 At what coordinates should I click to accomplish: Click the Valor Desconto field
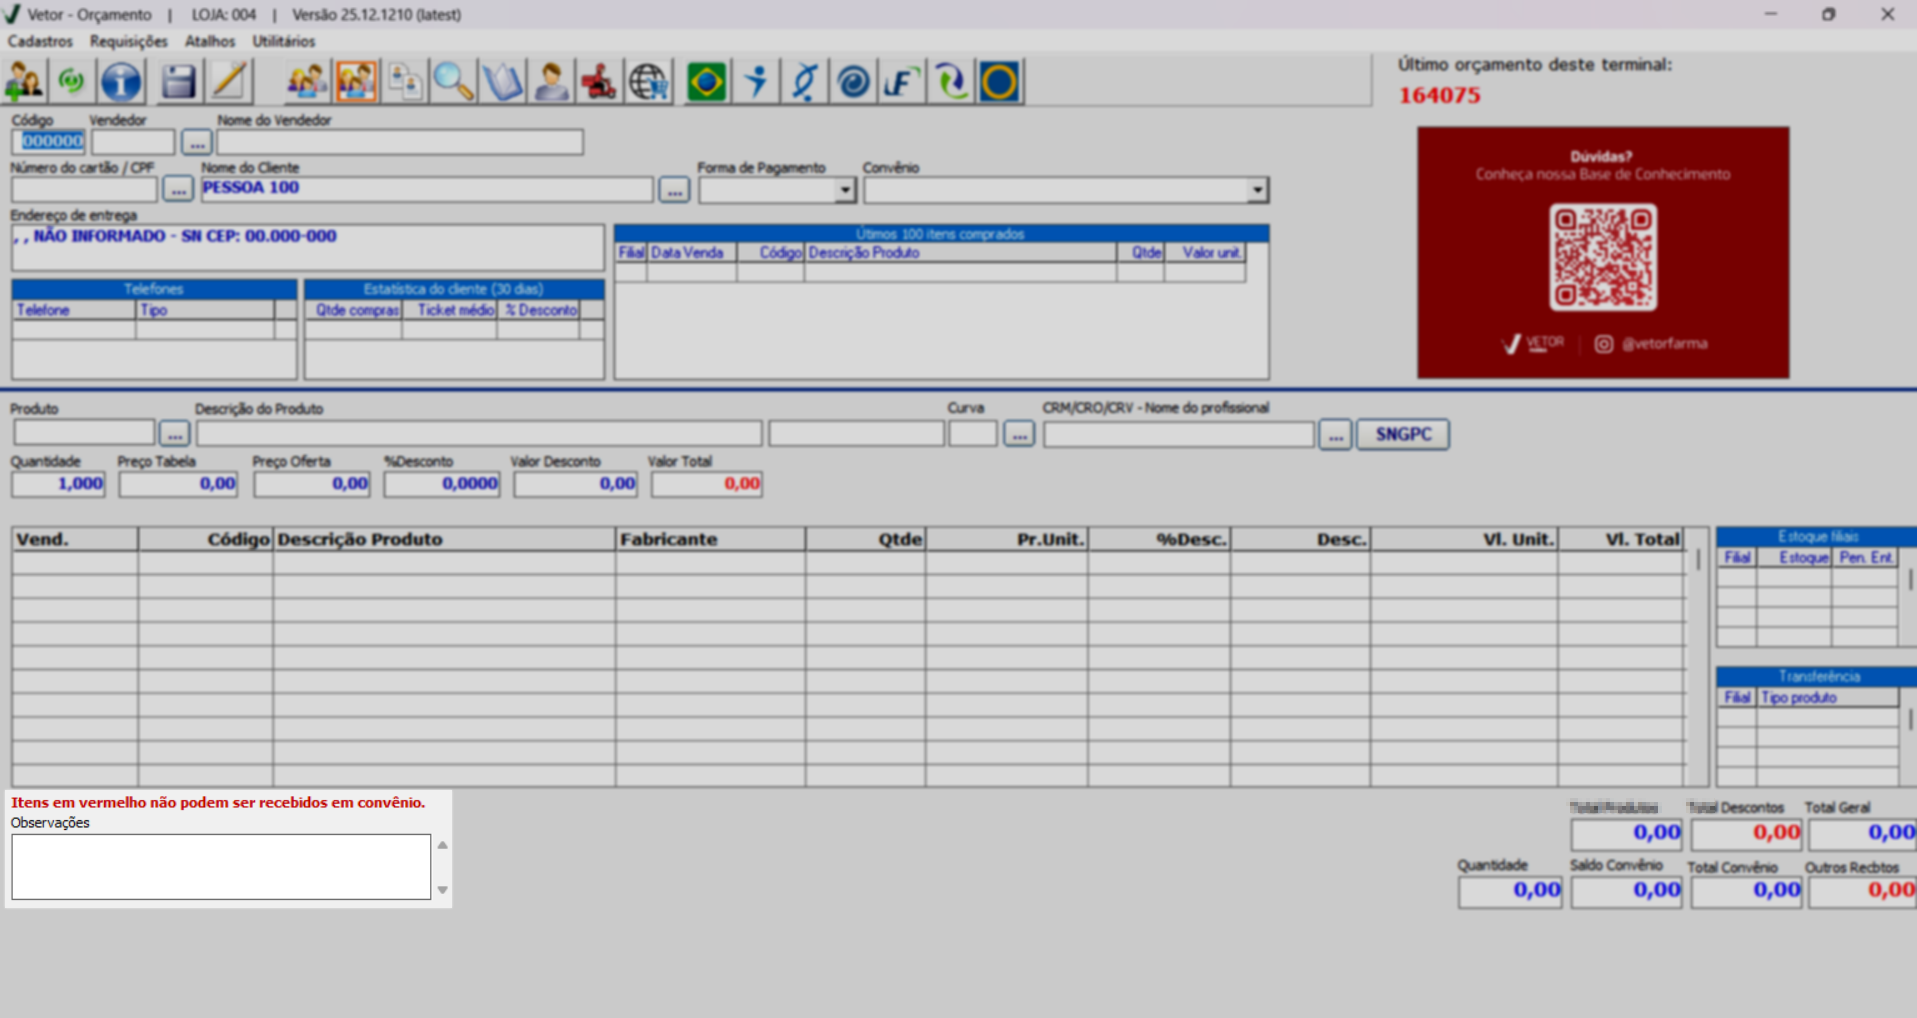(x=576, y=484)
